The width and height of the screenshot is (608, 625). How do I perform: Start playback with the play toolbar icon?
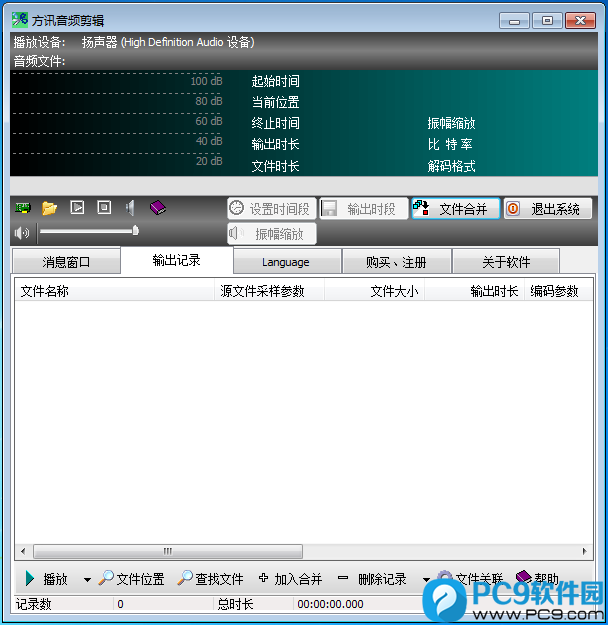pos(77,207)
